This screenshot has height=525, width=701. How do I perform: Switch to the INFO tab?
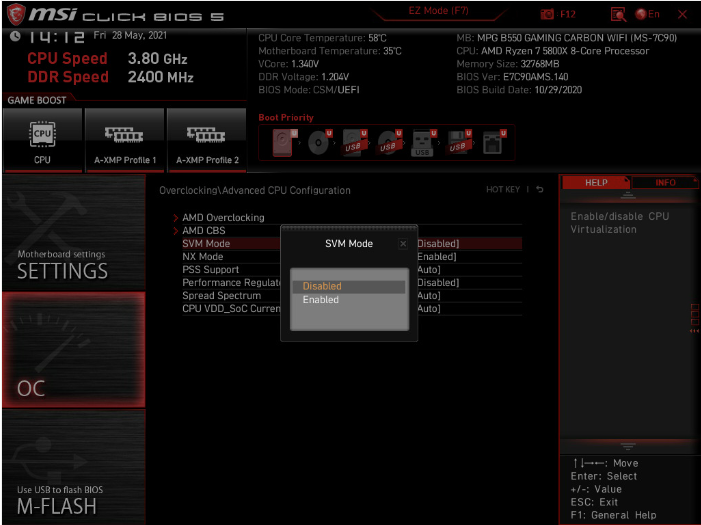click(x=665, y=182)
